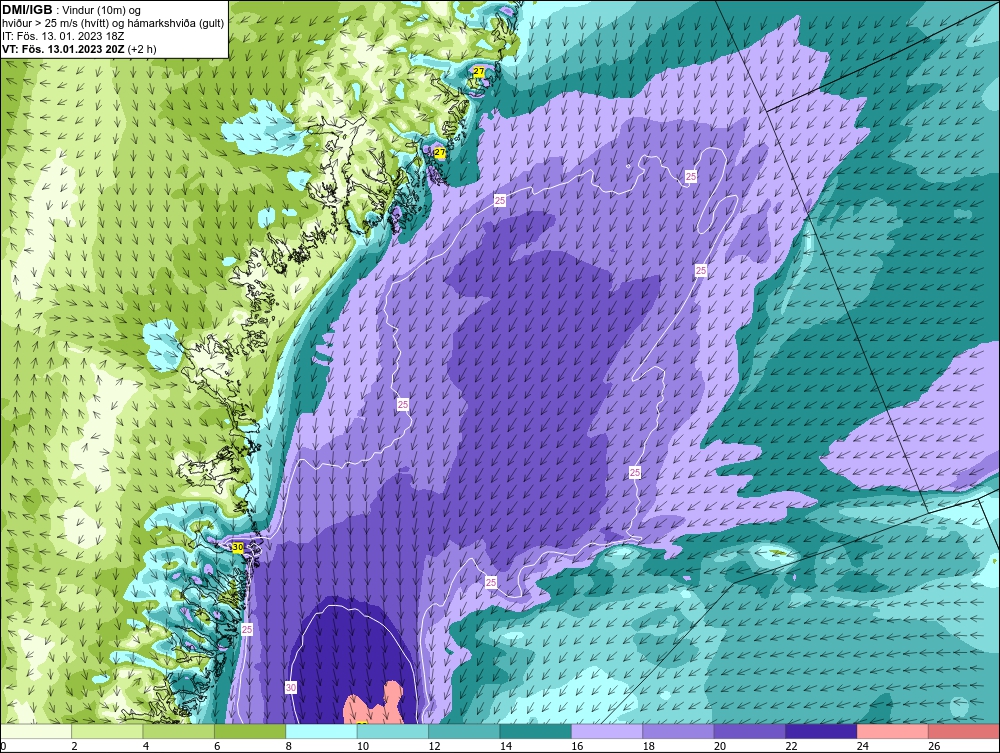Image resolution: width=1000 pixels, height=753 pixels.
Task: Click the pink 24–26 m/s wind patch on the map
Action: click(x=374, y=705)
